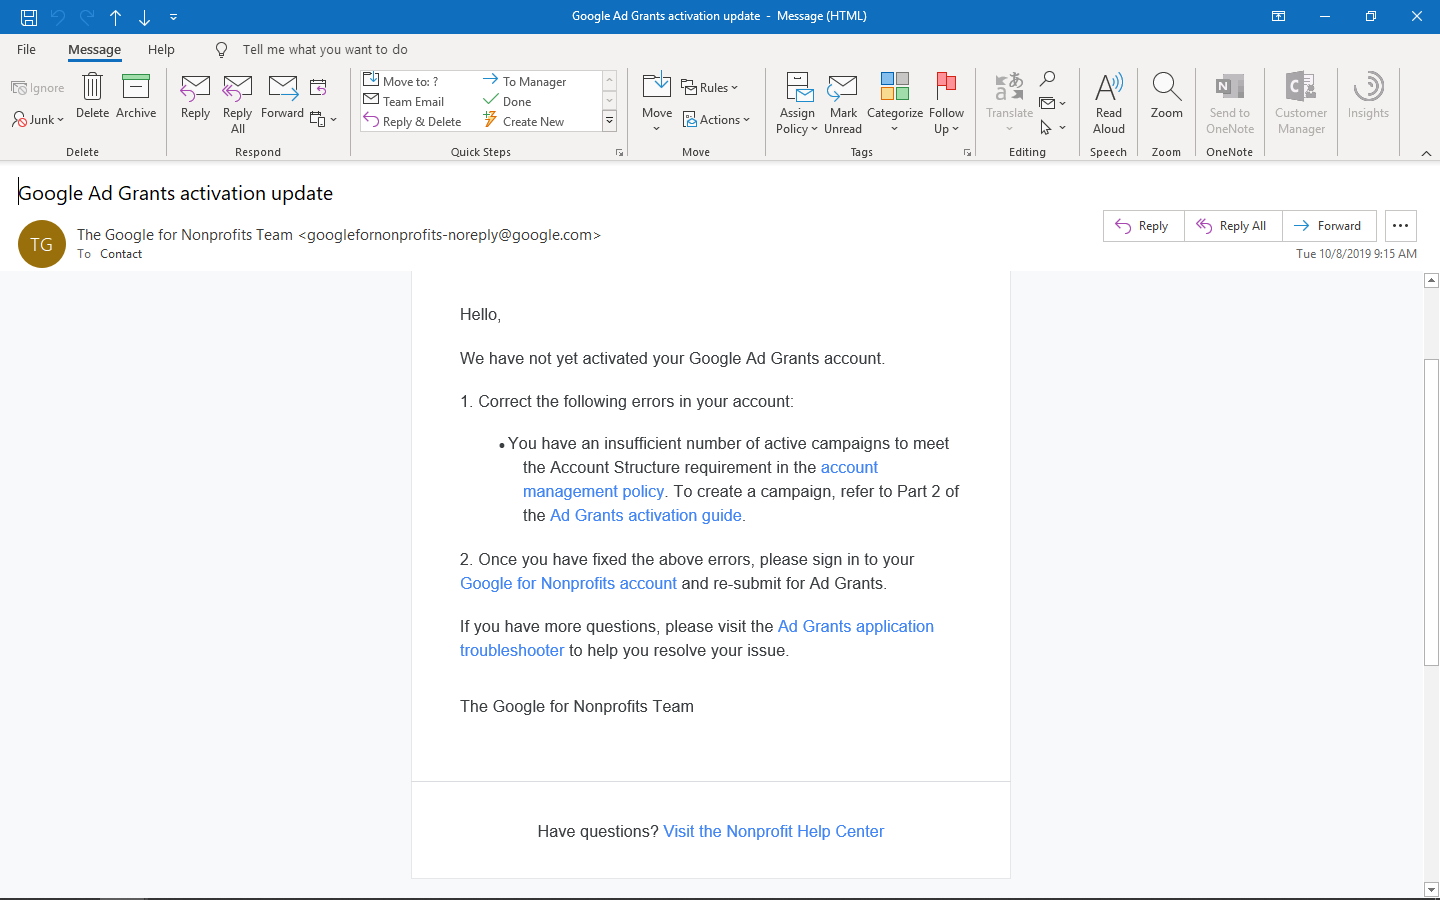
Task: Open the Assign Policy menu
Action: tap(797, 103)
